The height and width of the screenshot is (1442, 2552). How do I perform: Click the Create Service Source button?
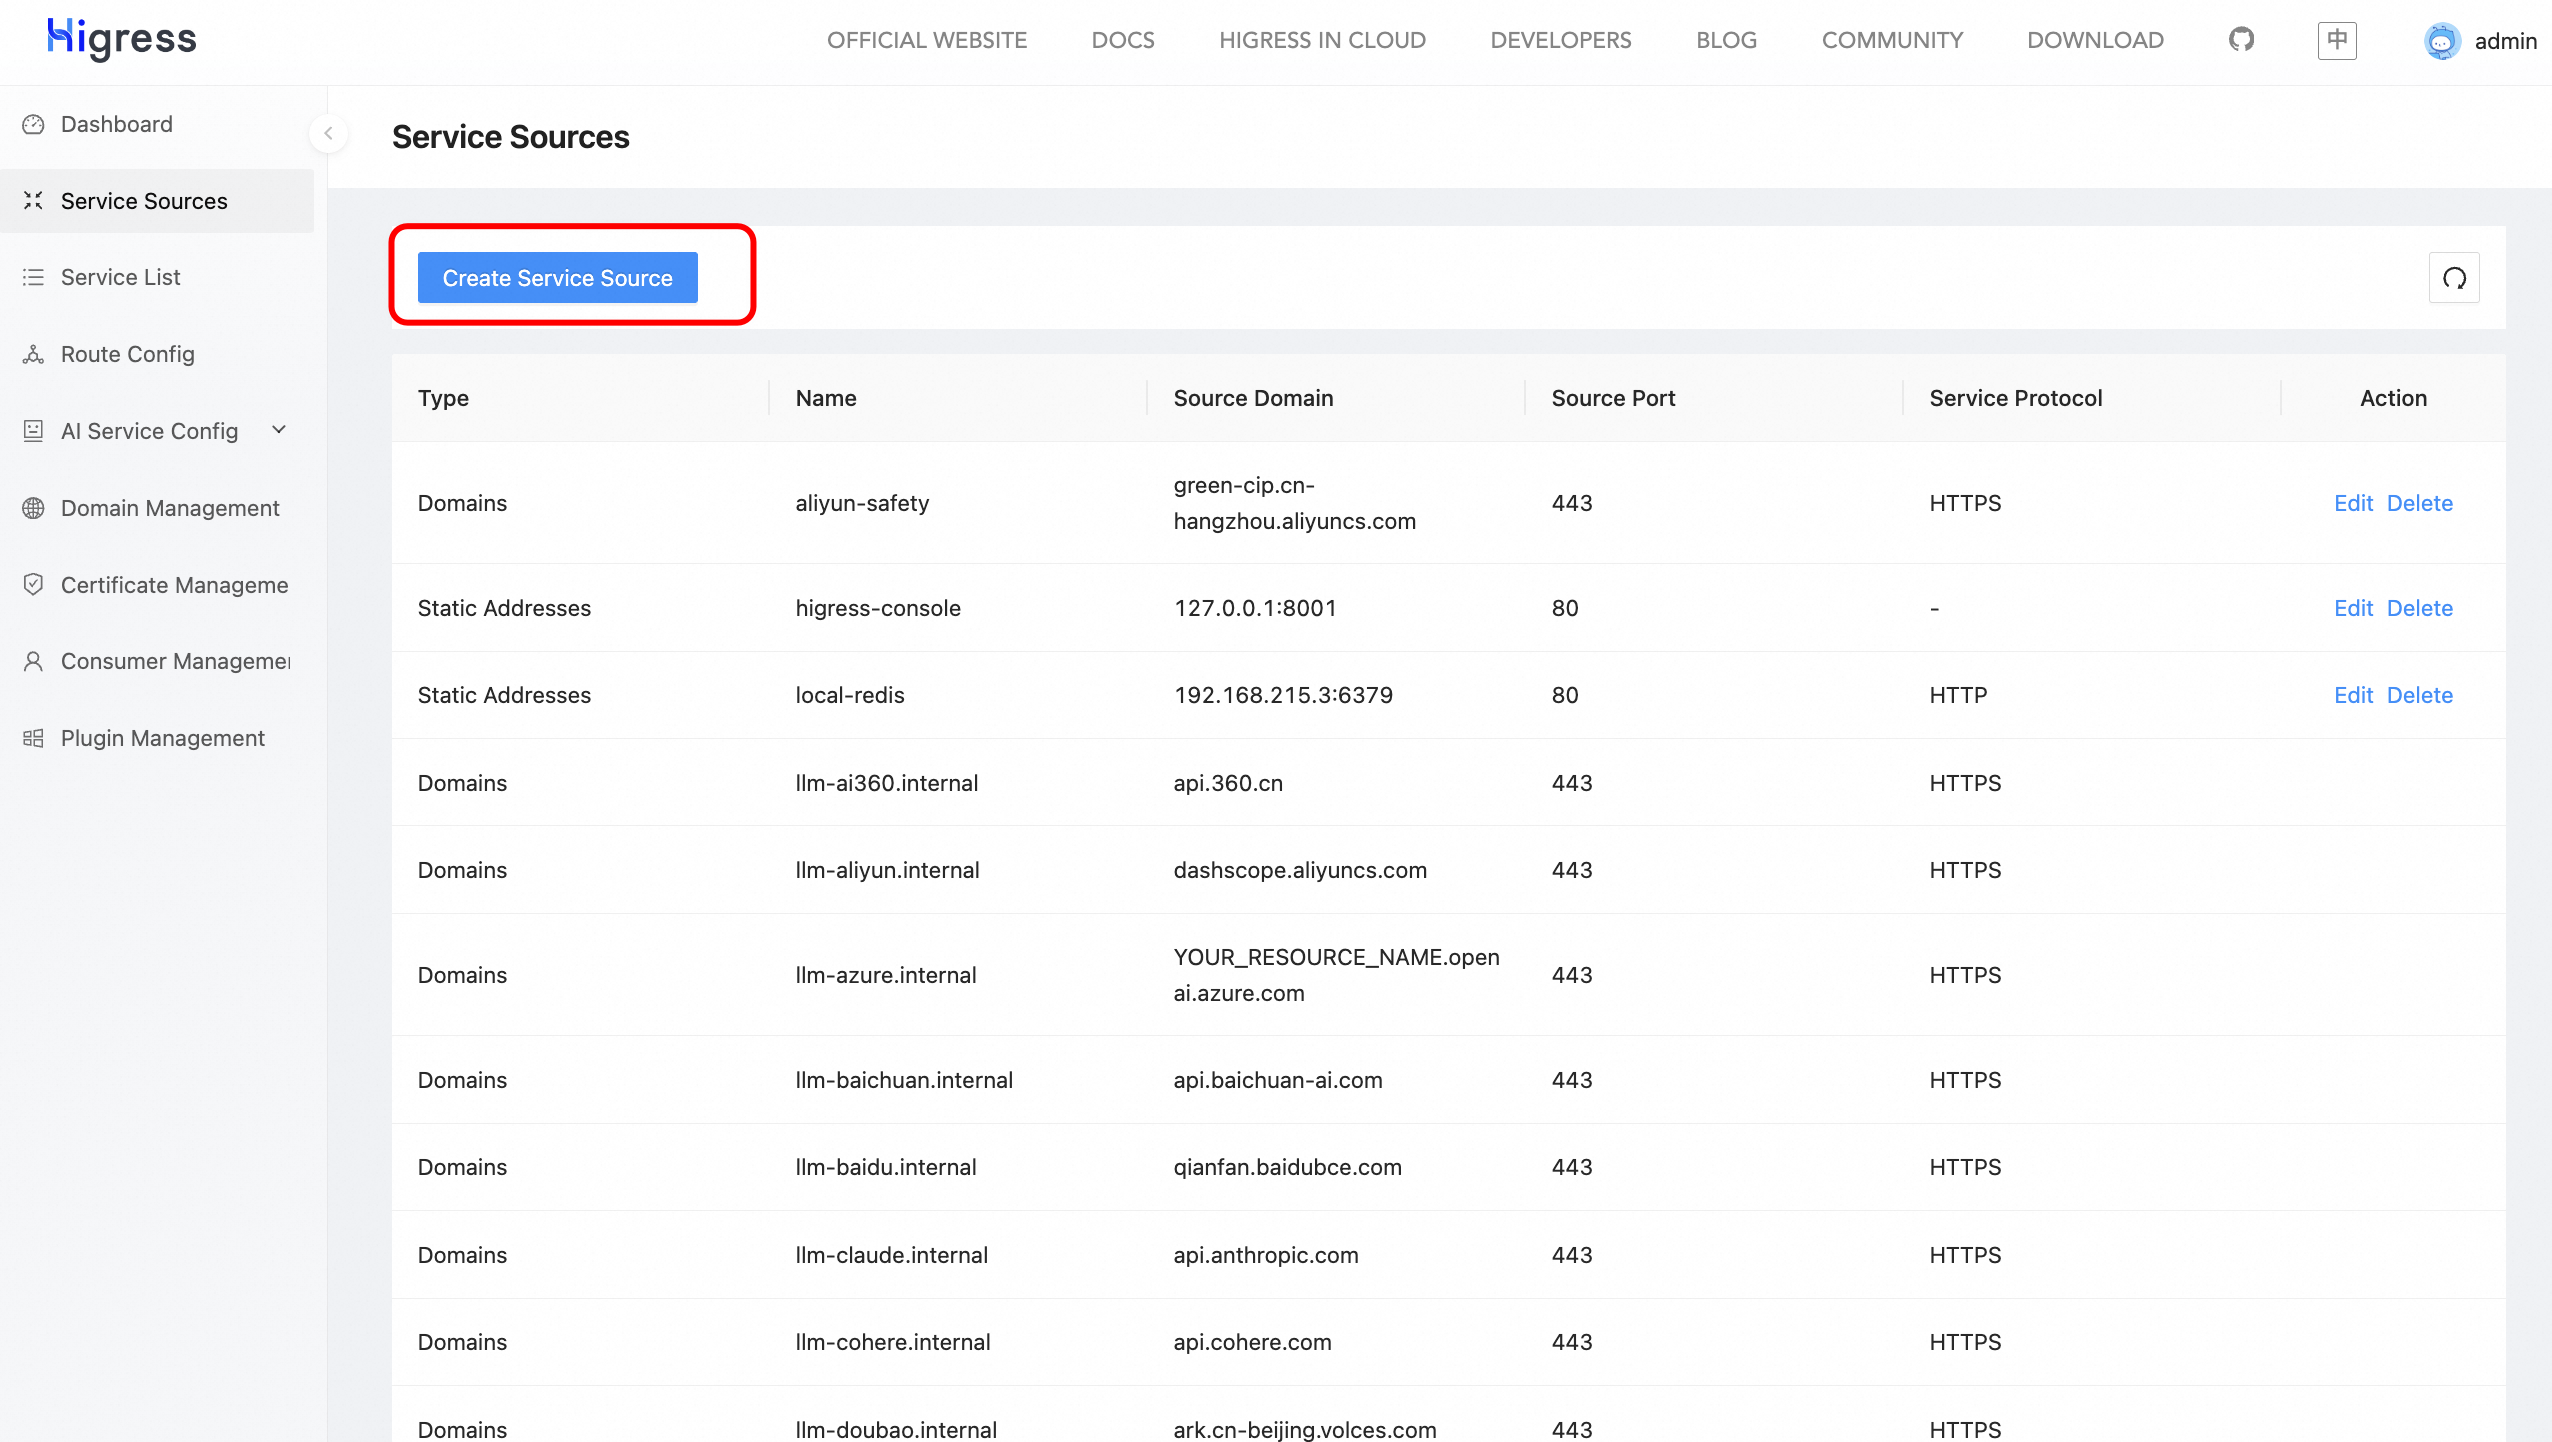557,278
